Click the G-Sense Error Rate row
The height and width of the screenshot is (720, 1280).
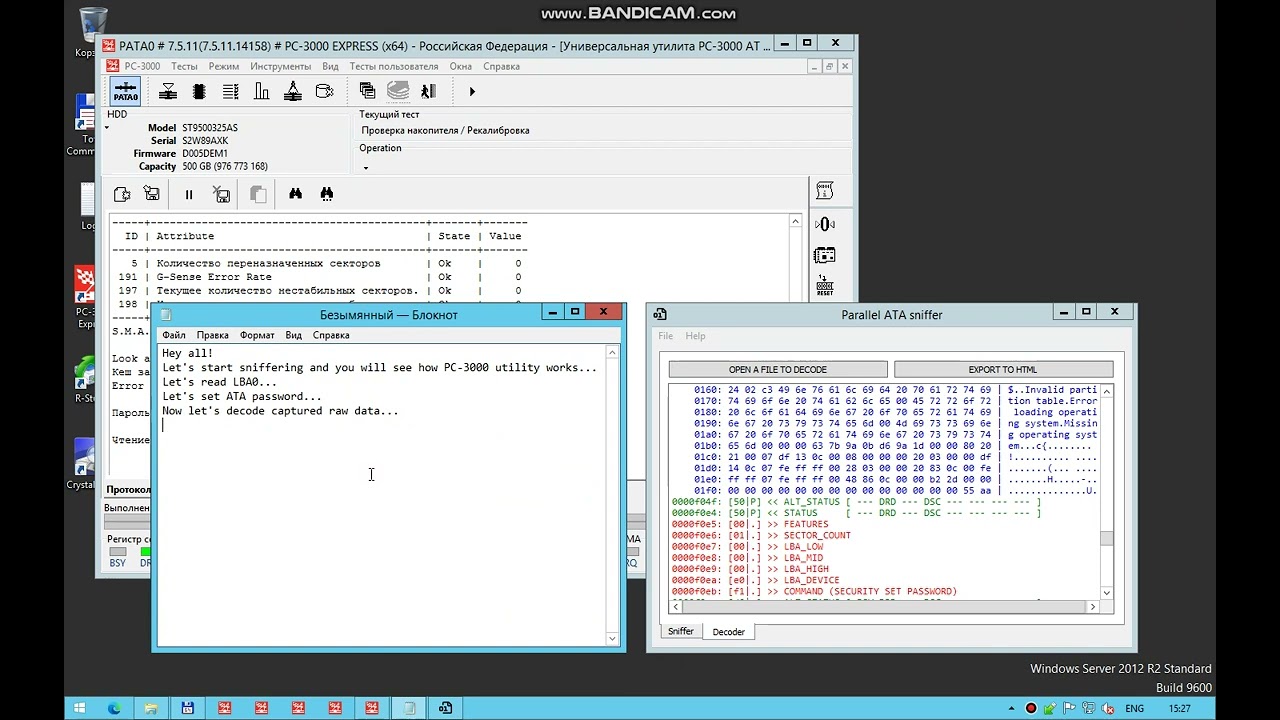point(319,277)
